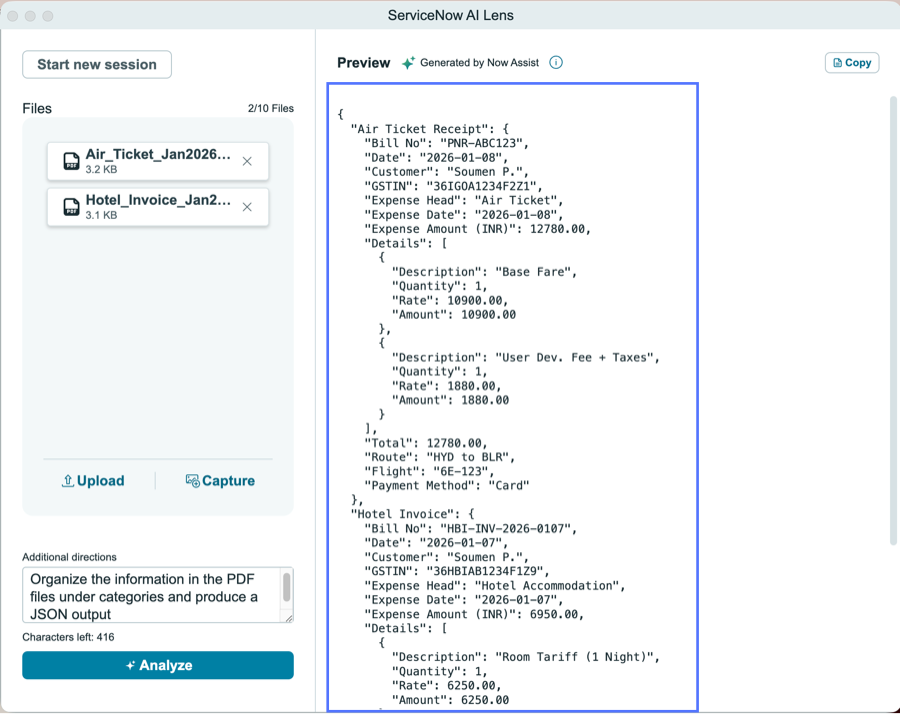The width and height of the screenshot is (900, 714).
Task: Open the Air_Ticket_Jan2026 file entry
Action: [158, 161]
